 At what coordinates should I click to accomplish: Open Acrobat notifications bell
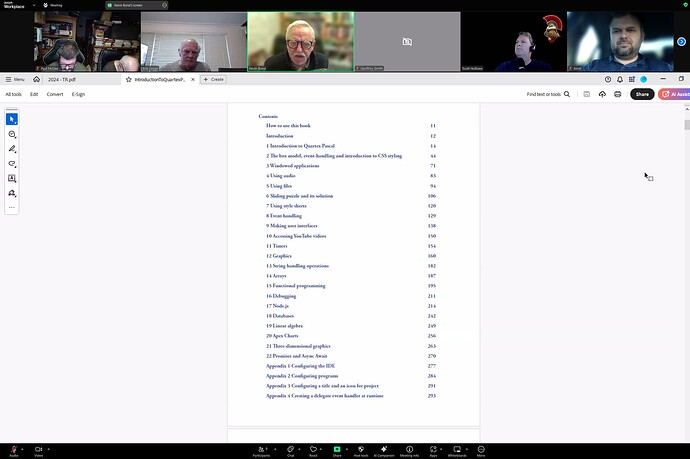tap(620, 80)
